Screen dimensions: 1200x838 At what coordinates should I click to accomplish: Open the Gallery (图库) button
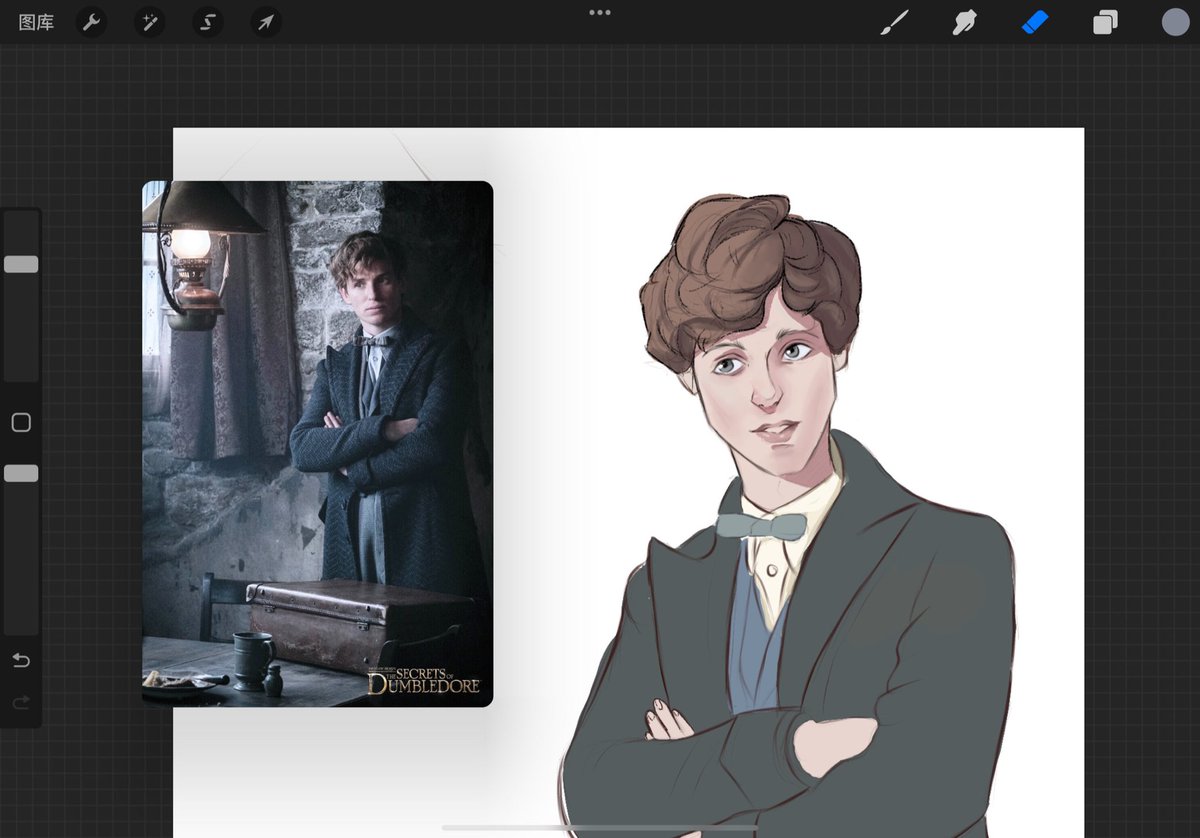click(36, 22)
